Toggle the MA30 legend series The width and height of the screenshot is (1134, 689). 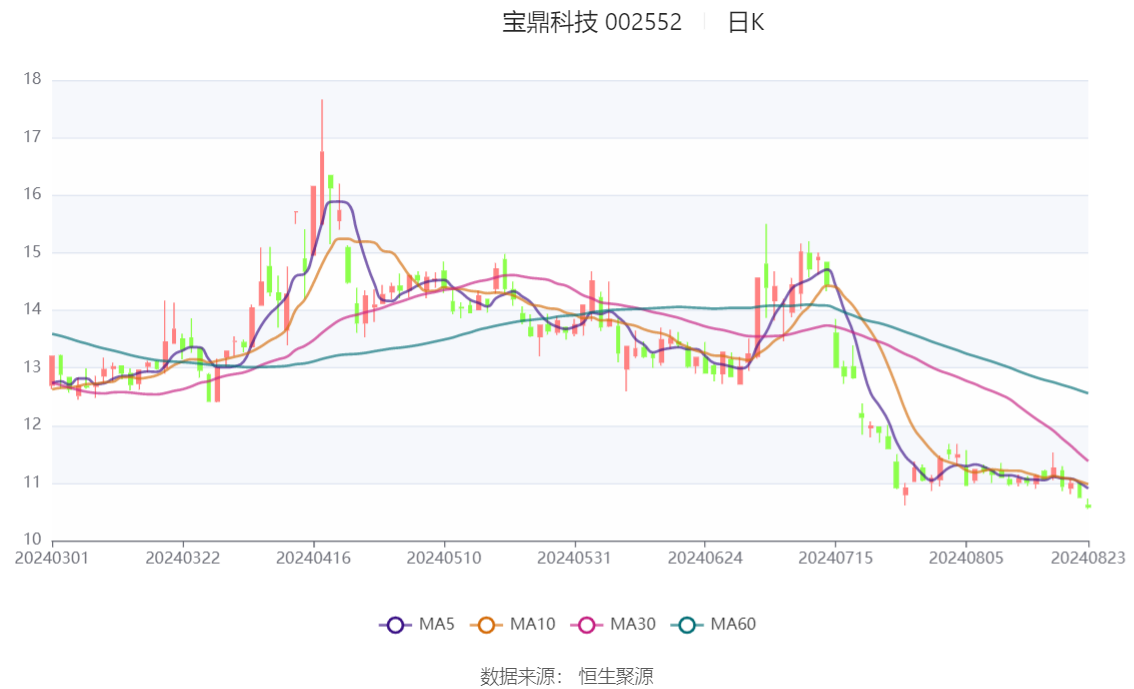pos(613,625)
